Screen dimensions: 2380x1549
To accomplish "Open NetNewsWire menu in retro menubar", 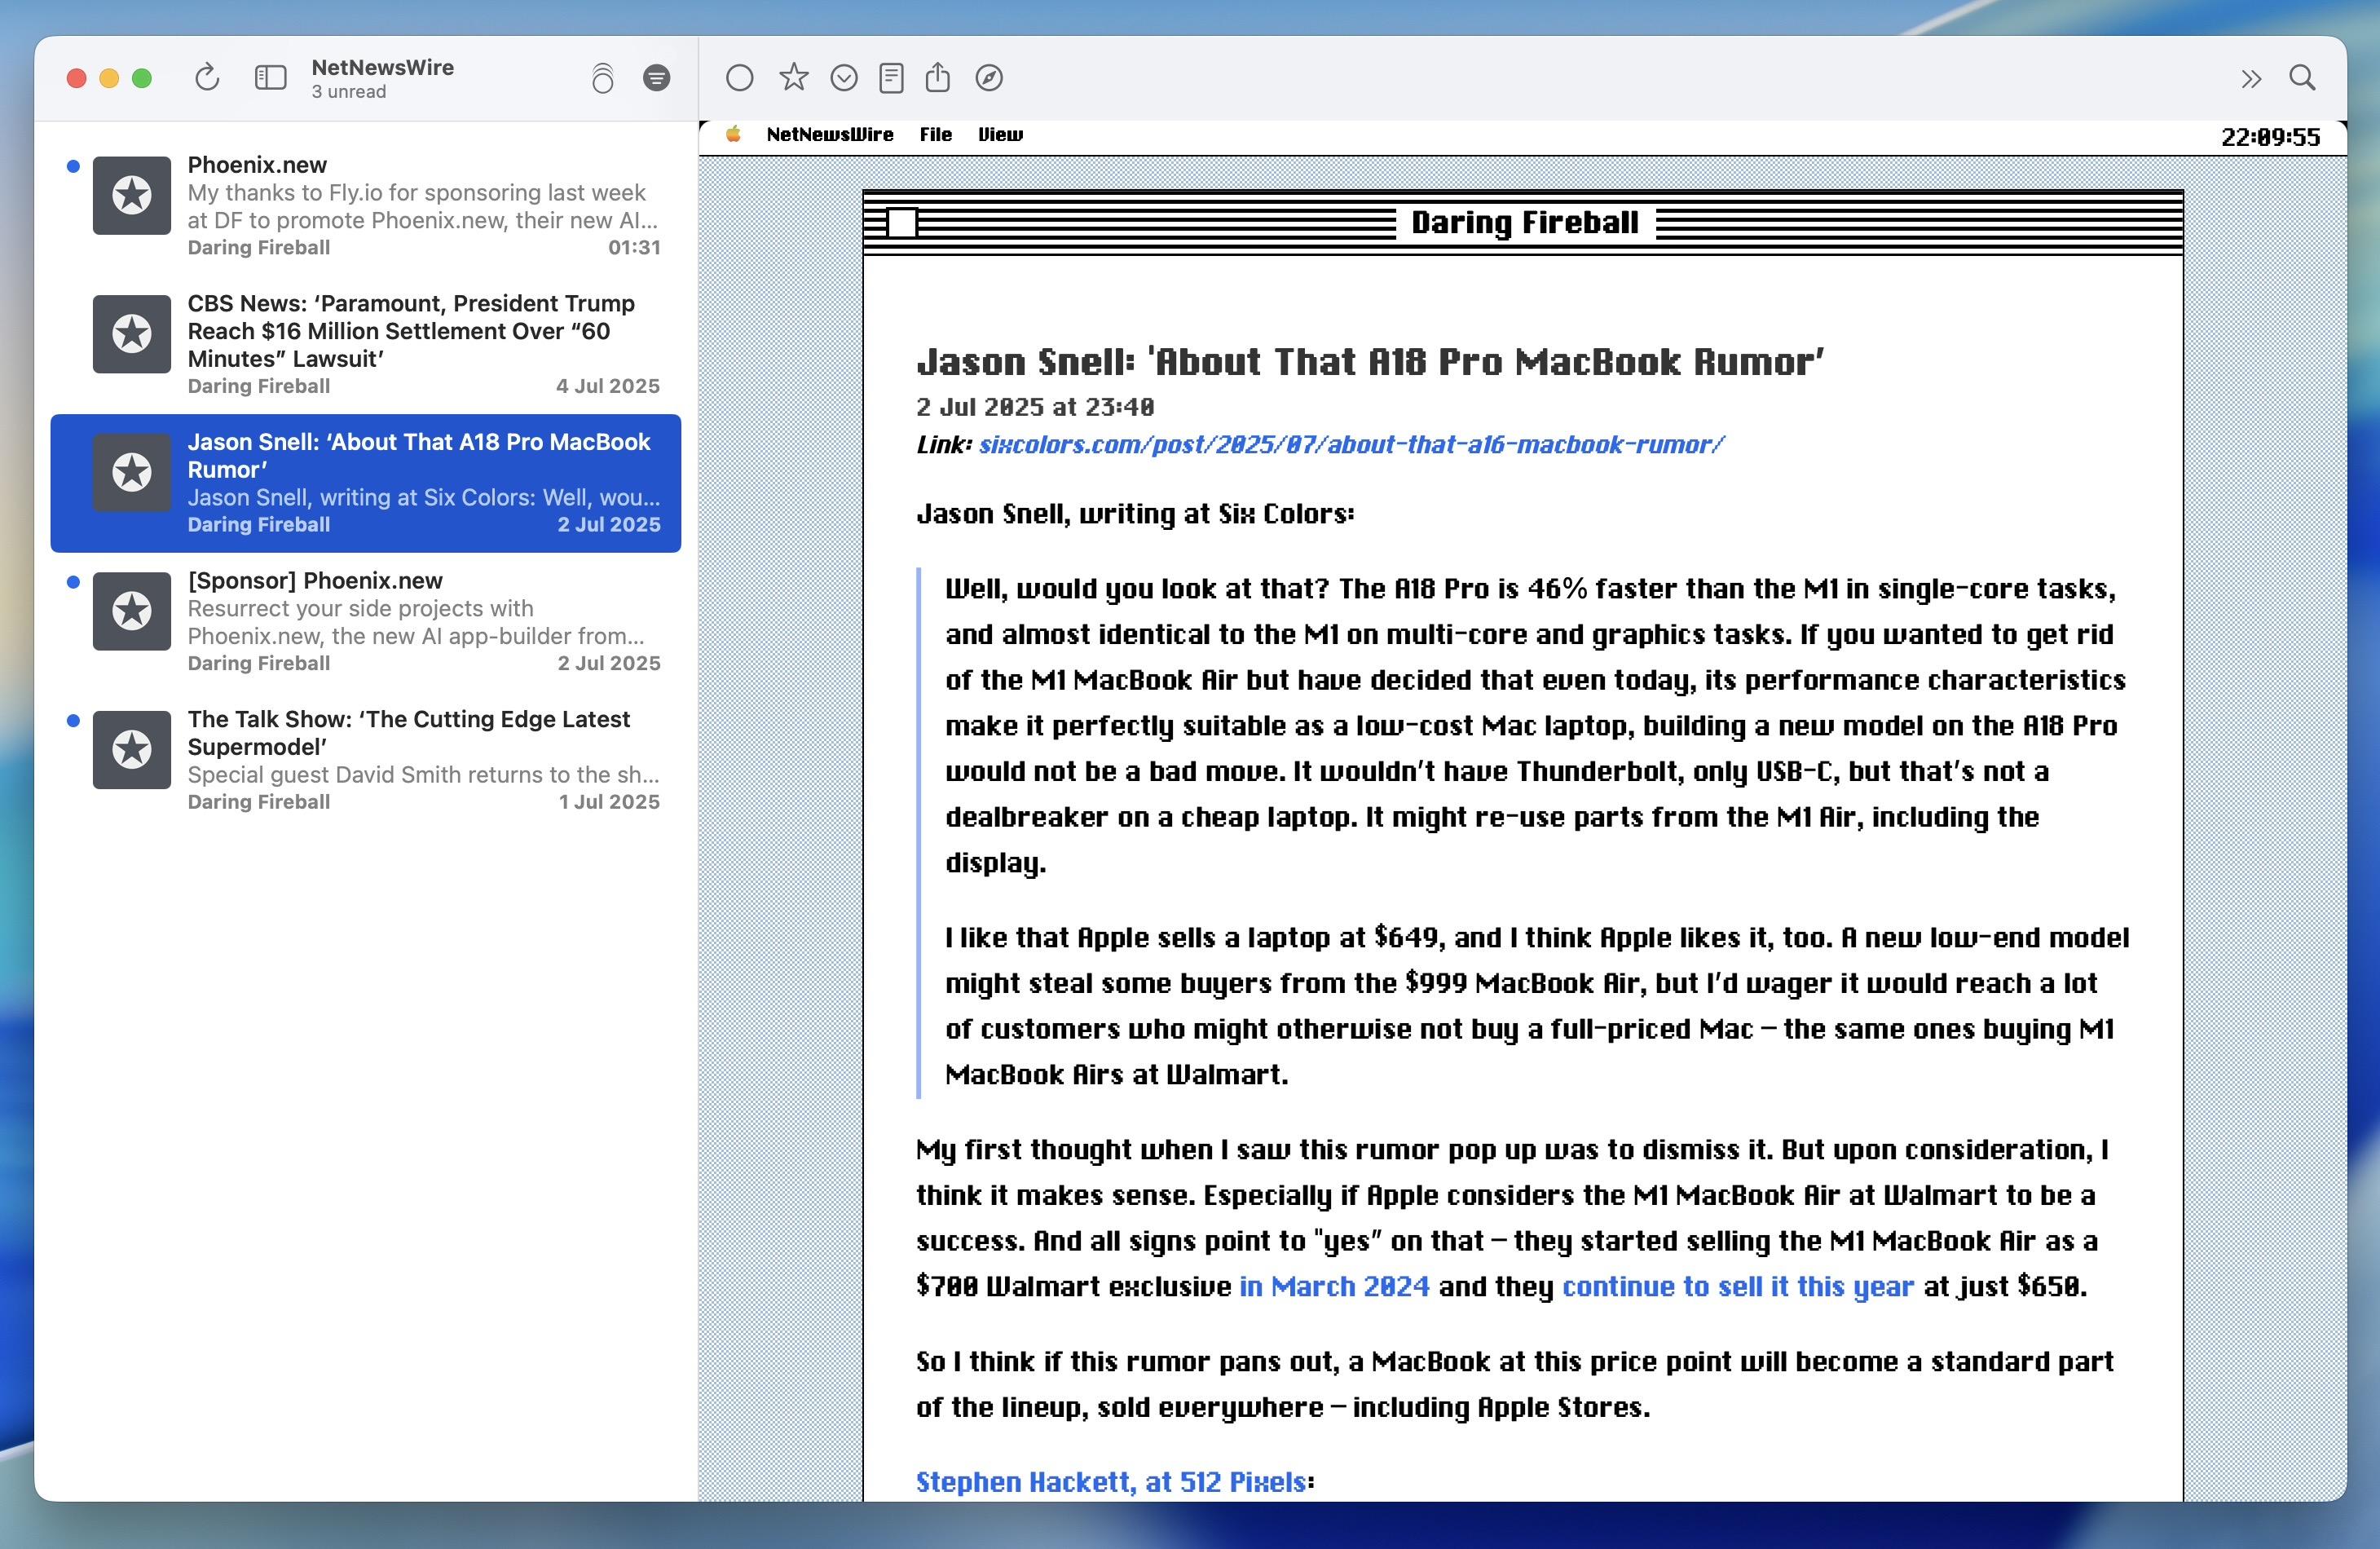I will pyautogui.click(x=829, y=134).
